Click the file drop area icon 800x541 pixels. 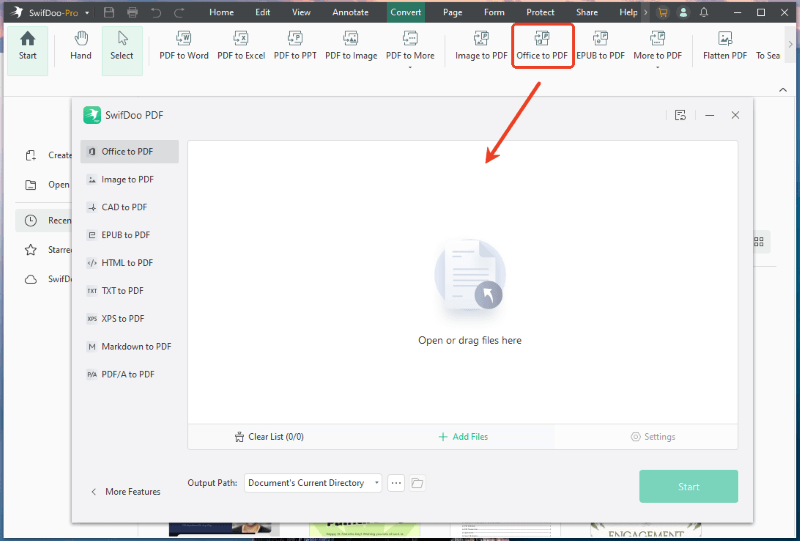point(470,276)
